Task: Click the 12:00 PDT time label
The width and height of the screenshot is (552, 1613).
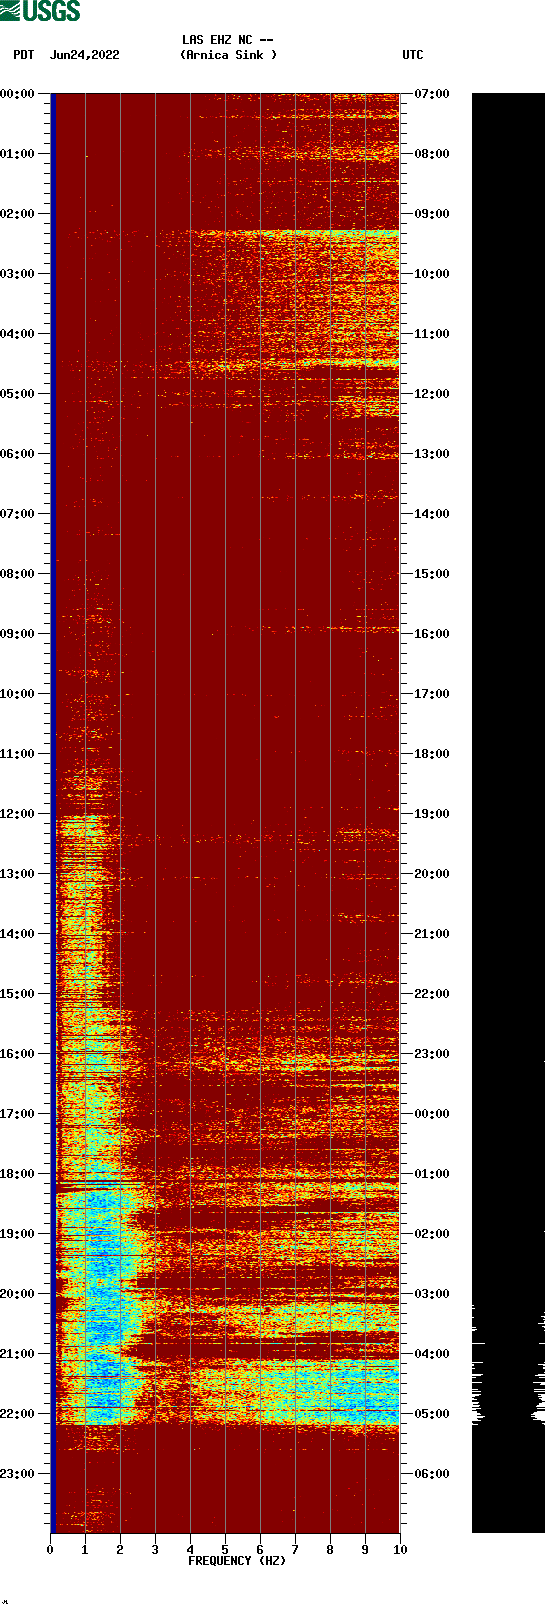Action: pyautogui.click(x=17, y=813)
